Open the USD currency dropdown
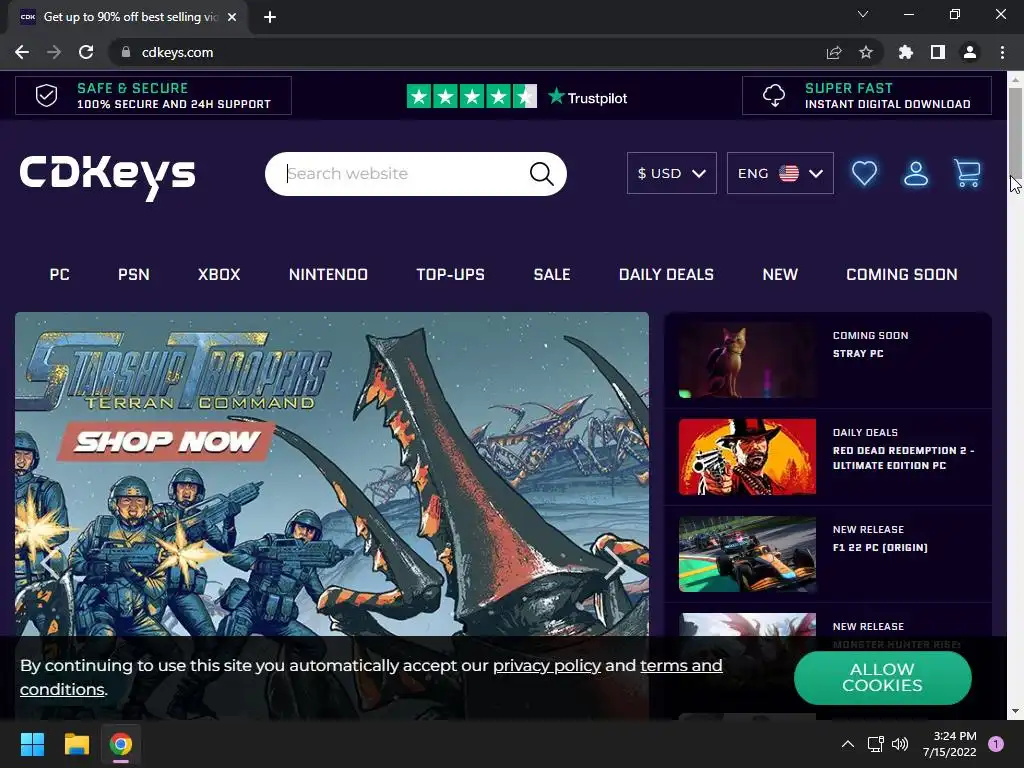Viewport: 1024px width, 768px height. (671, 173)
